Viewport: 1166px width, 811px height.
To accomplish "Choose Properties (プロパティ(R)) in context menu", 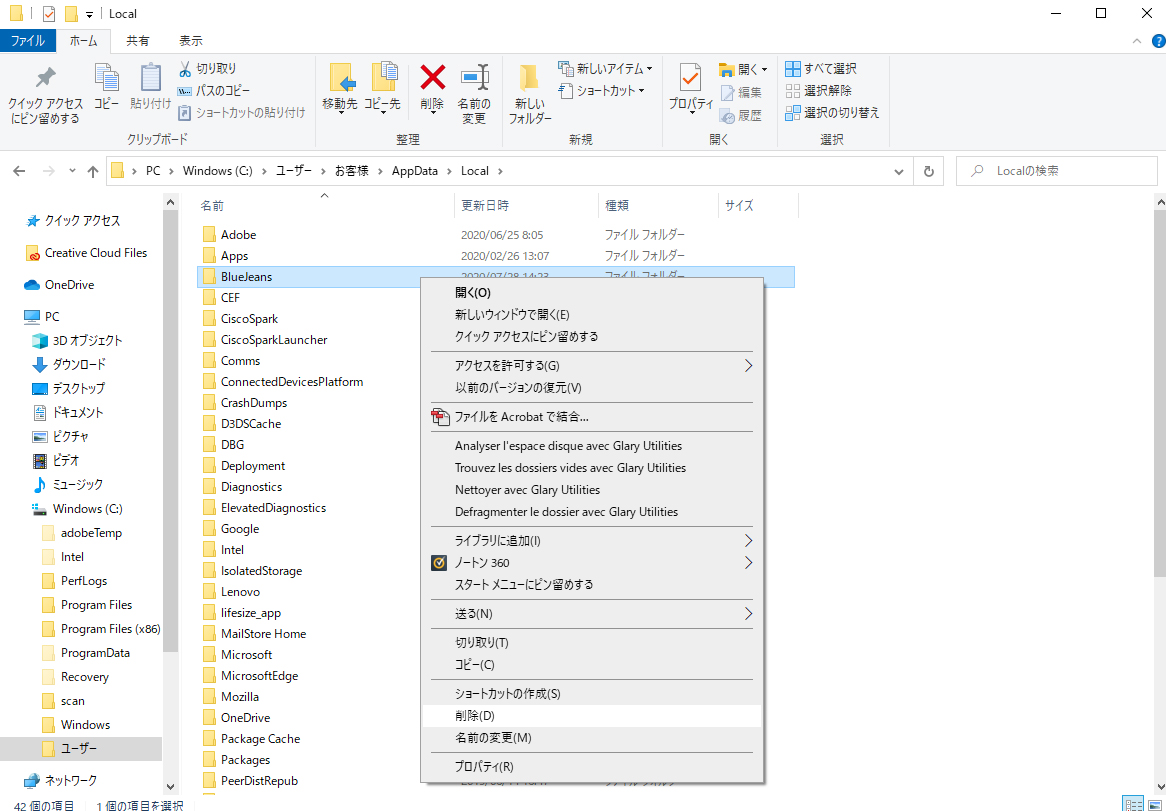I will pyautogui.click(x=592, y=766).
